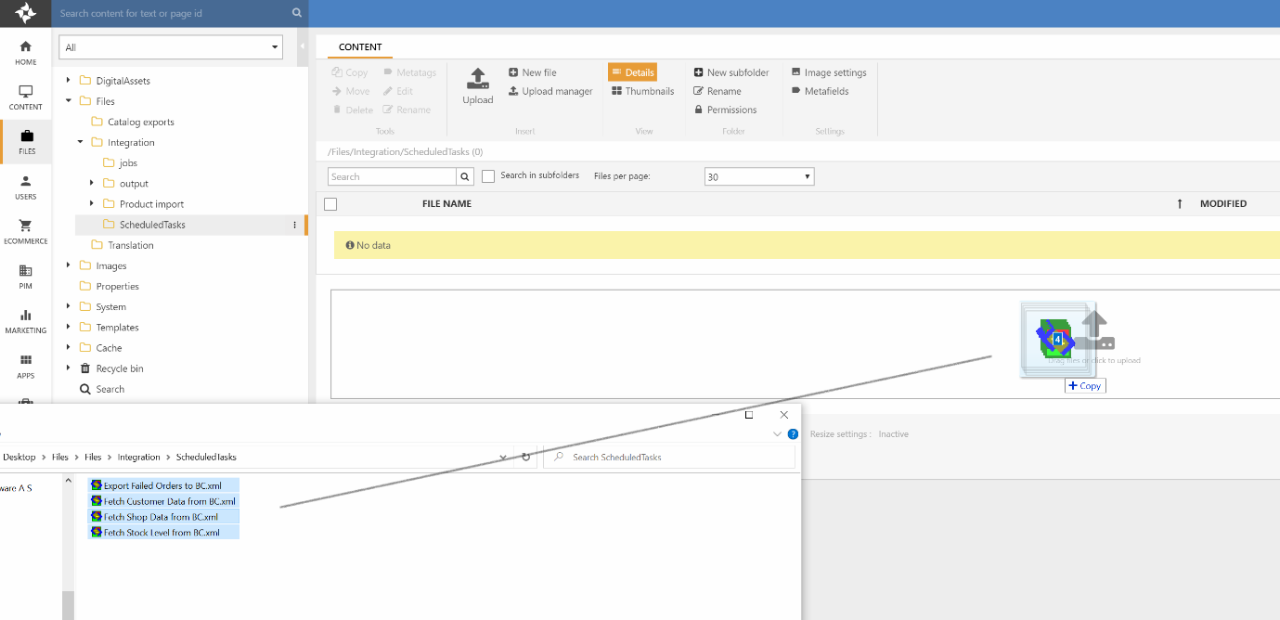Go to PIM in the sidebar
1280x620 pixels.
click(x=25, y=276)
